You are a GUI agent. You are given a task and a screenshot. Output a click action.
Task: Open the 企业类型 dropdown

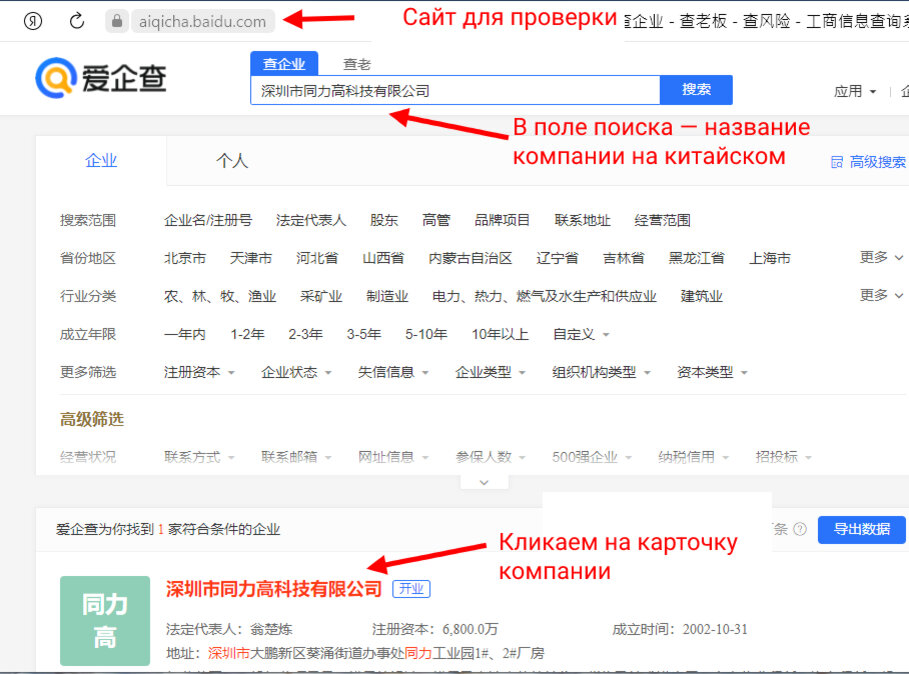[x=490, y=372]
